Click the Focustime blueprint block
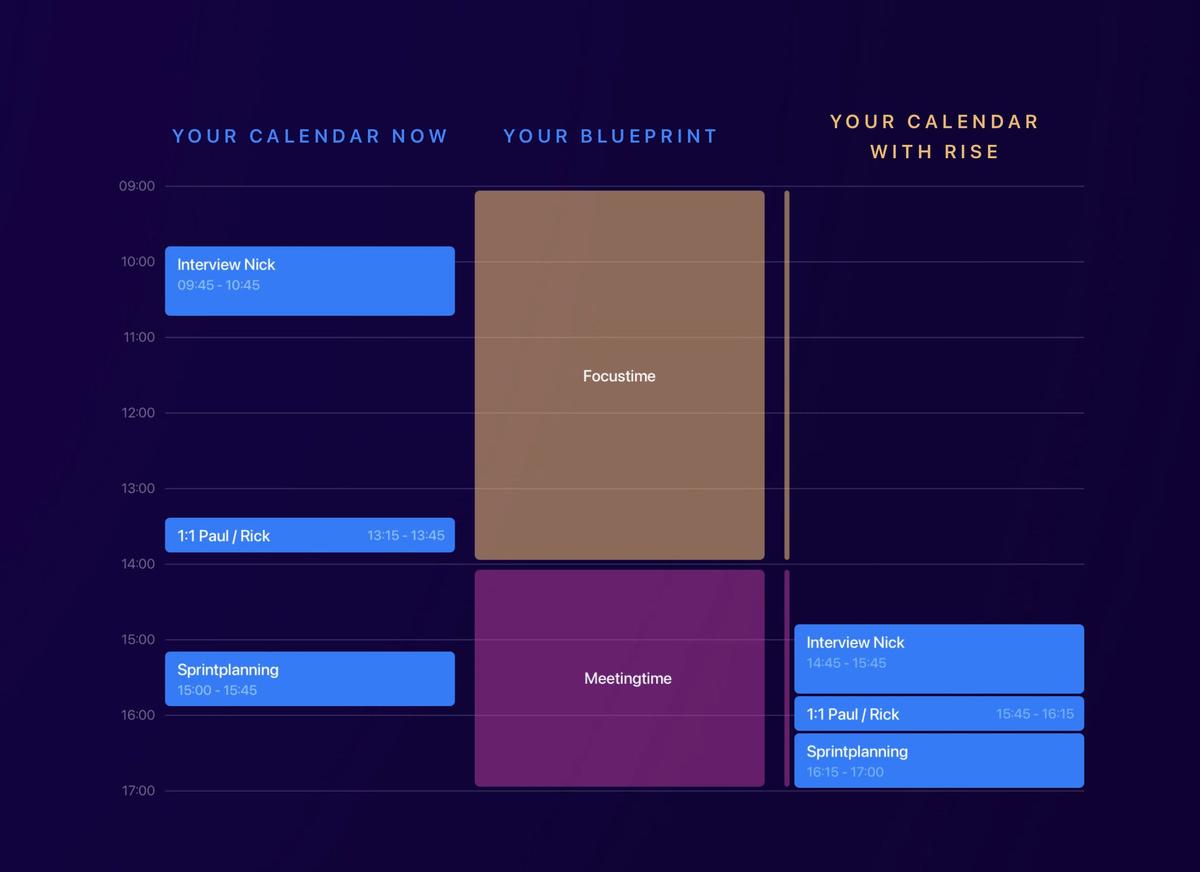 pyautogui.click(x=619, y=375)
